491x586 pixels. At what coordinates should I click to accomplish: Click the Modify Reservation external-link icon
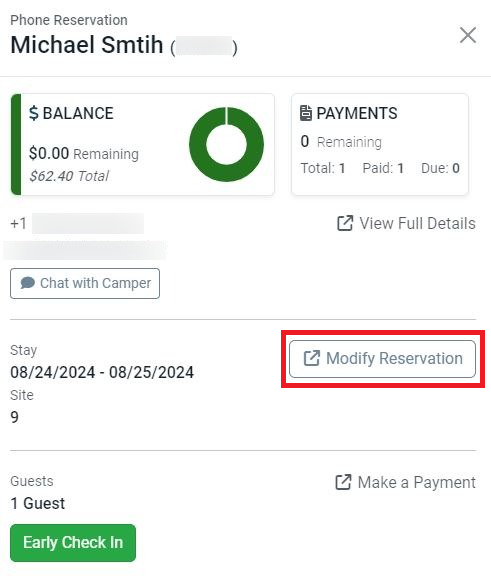point(312,358)
